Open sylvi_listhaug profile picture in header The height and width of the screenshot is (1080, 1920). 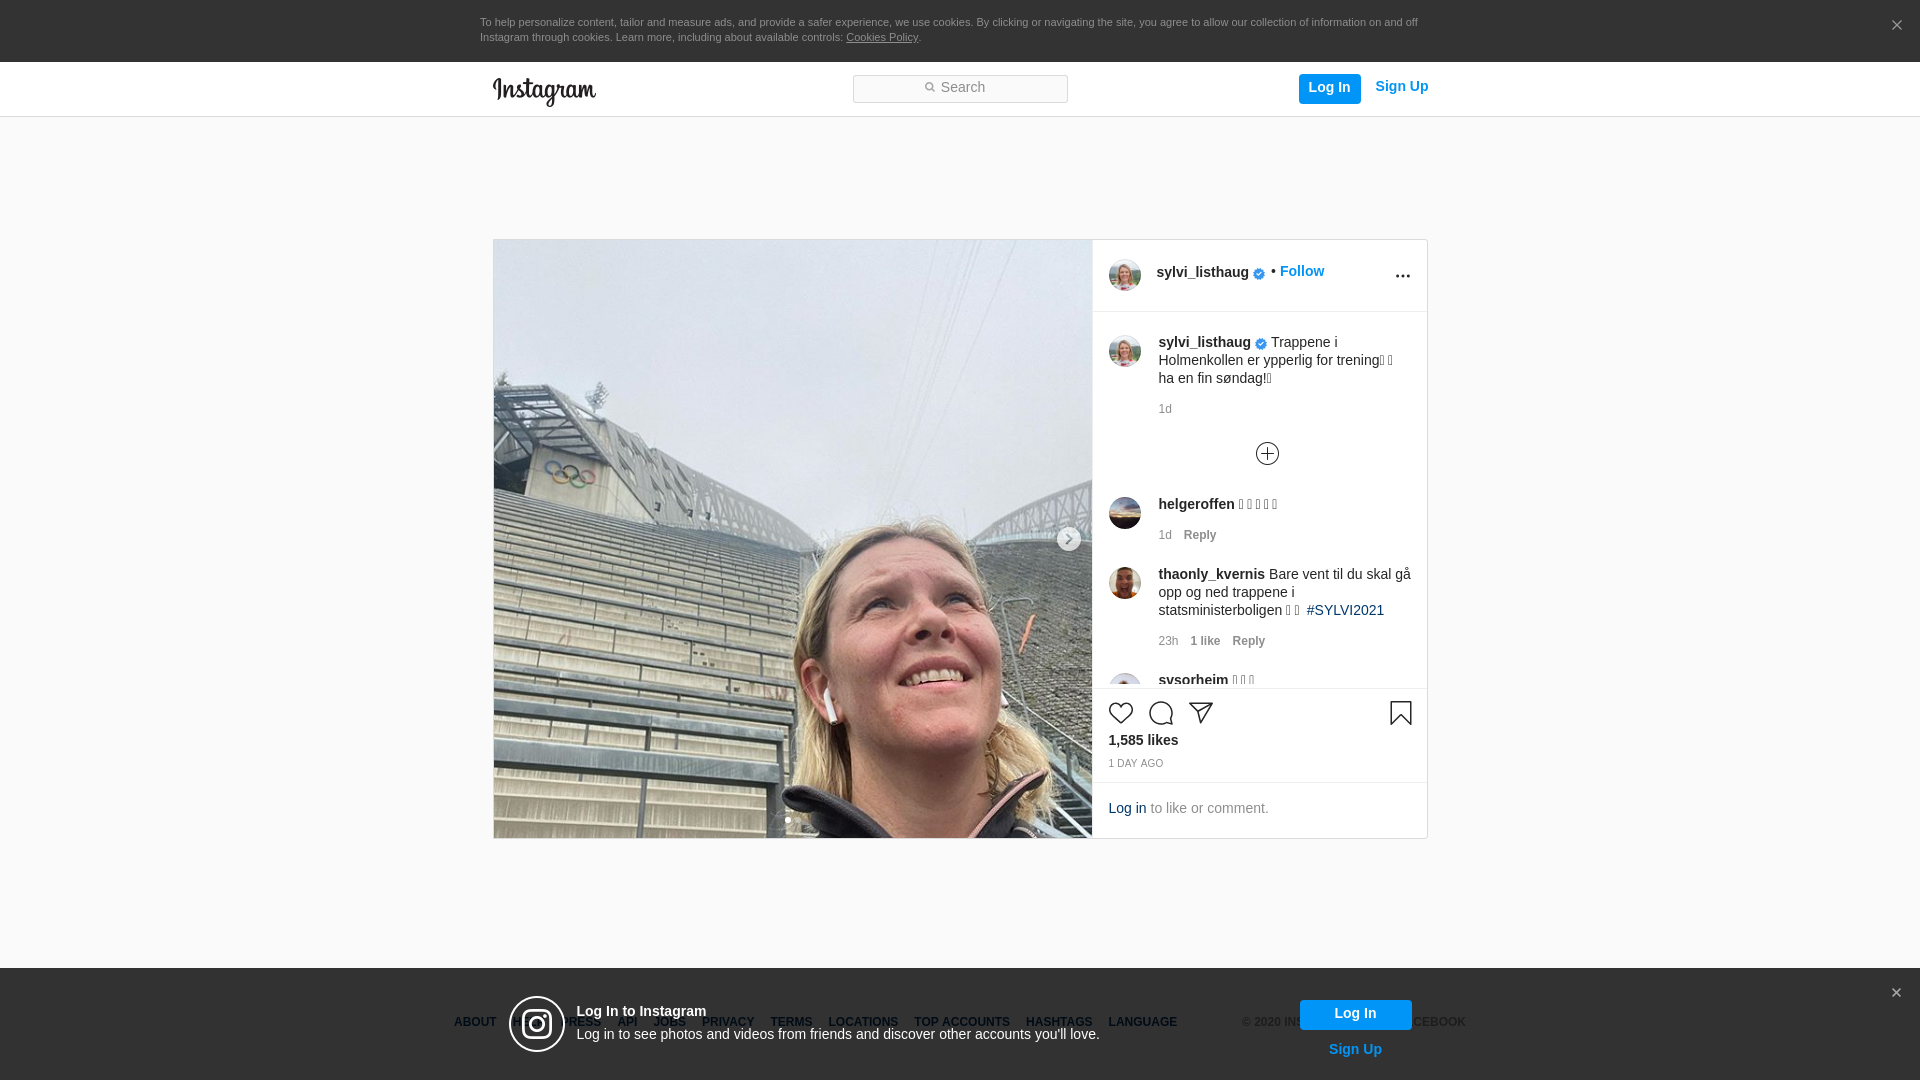point(1124,275)
